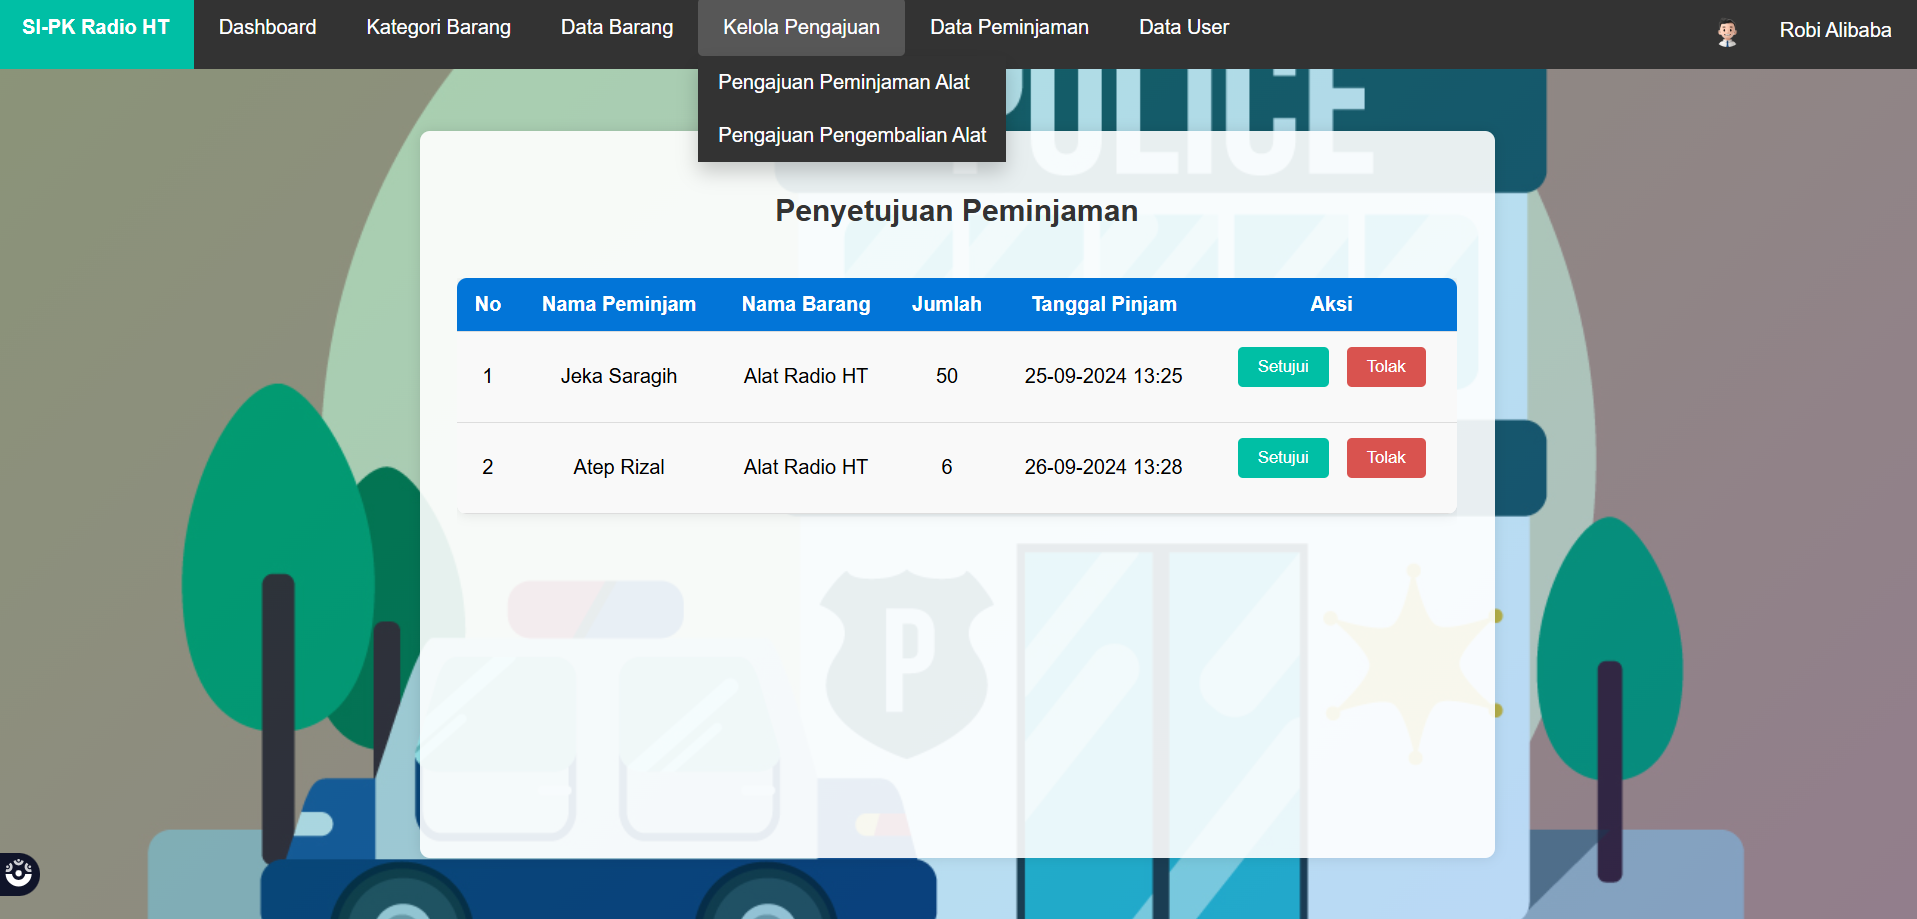Click the Jumlah column header
This screenshot has height=919, width=1917.
(x=946, y=304)
